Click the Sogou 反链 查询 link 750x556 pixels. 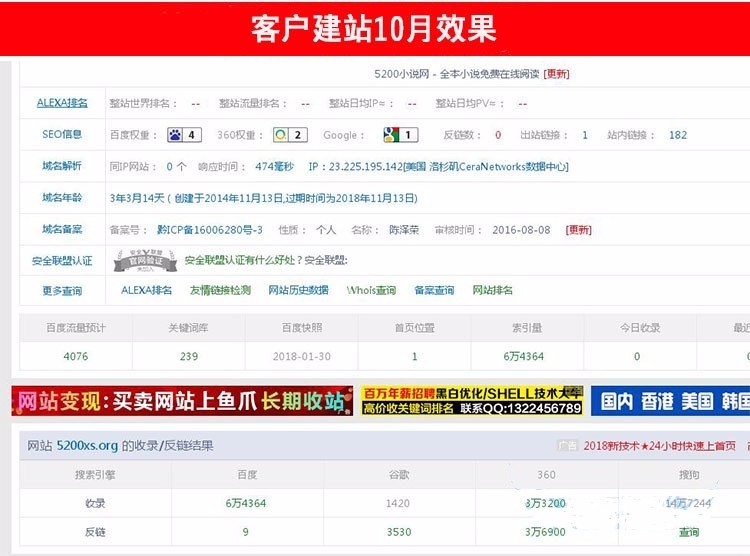(689, 532)
